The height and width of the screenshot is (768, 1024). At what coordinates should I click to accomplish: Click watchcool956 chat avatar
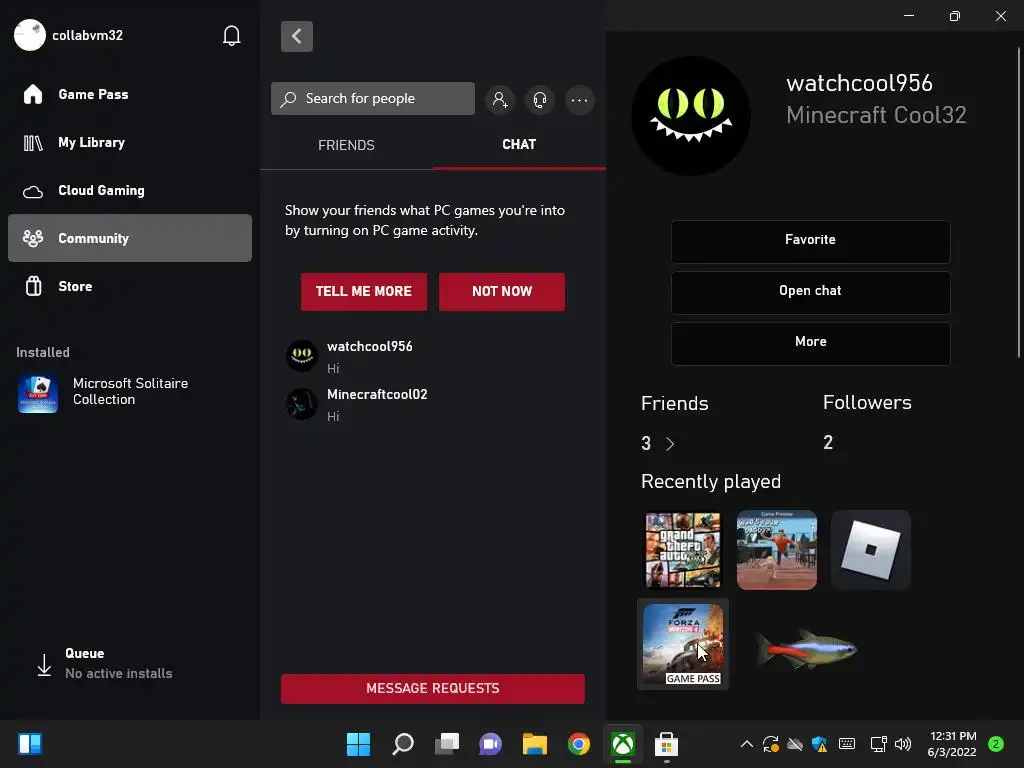click(x=302, y=356)
